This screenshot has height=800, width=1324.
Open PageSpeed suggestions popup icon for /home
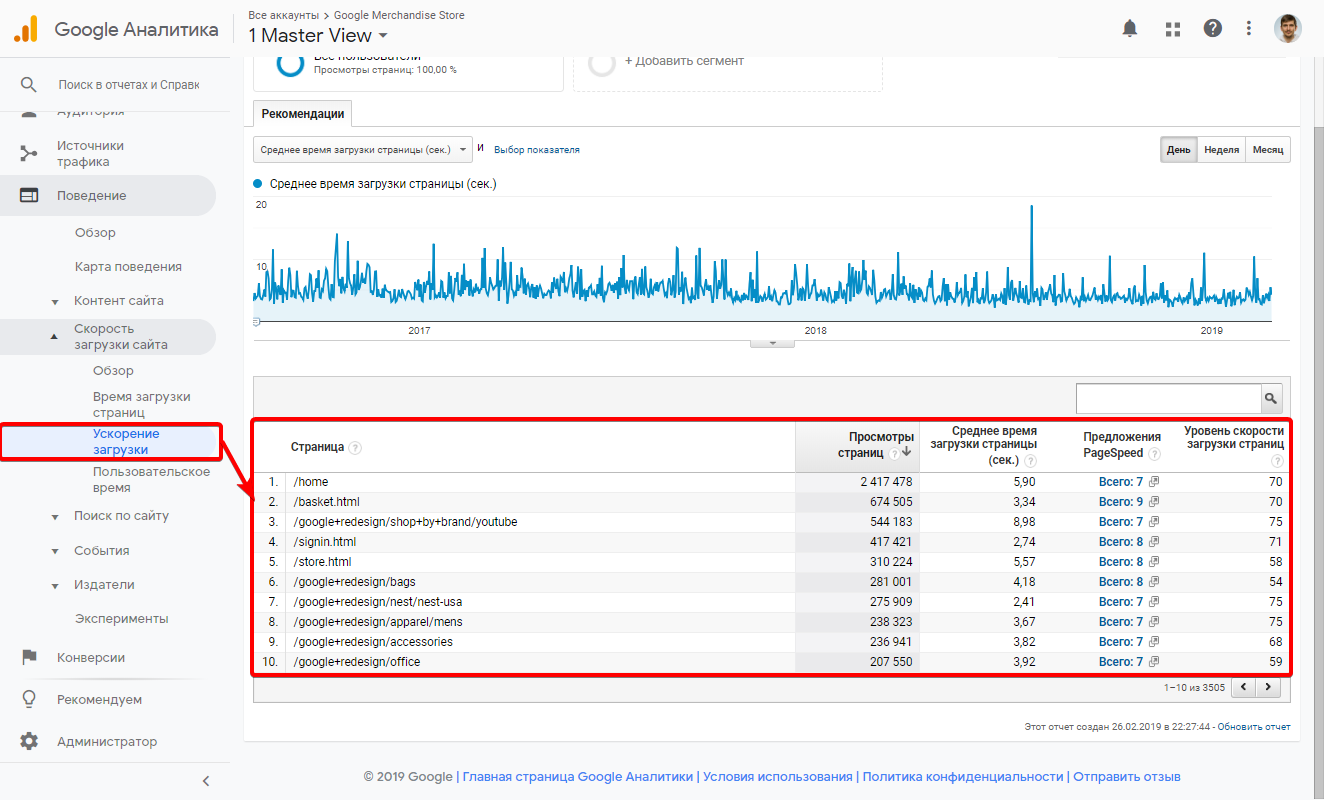[x=1154, y=482]
